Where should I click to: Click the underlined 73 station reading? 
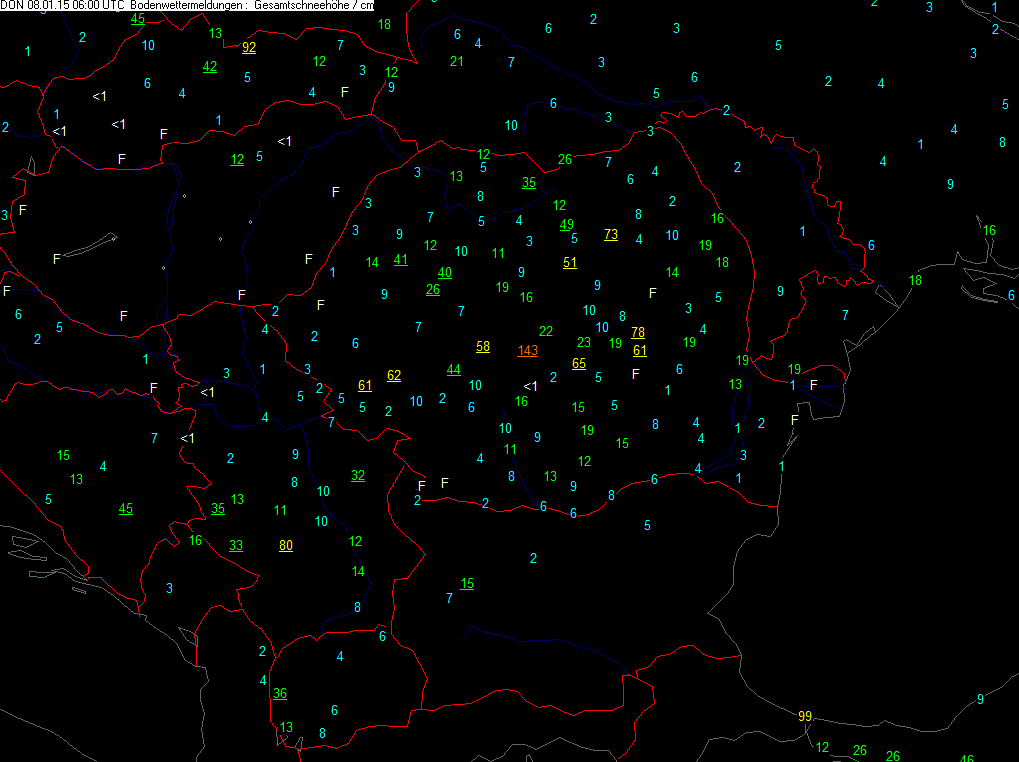[x=611, y=235]
